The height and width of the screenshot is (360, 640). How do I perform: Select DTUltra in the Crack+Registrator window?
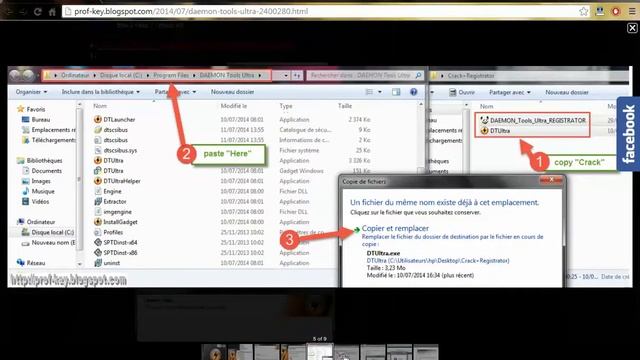click(x=495, y=131)
